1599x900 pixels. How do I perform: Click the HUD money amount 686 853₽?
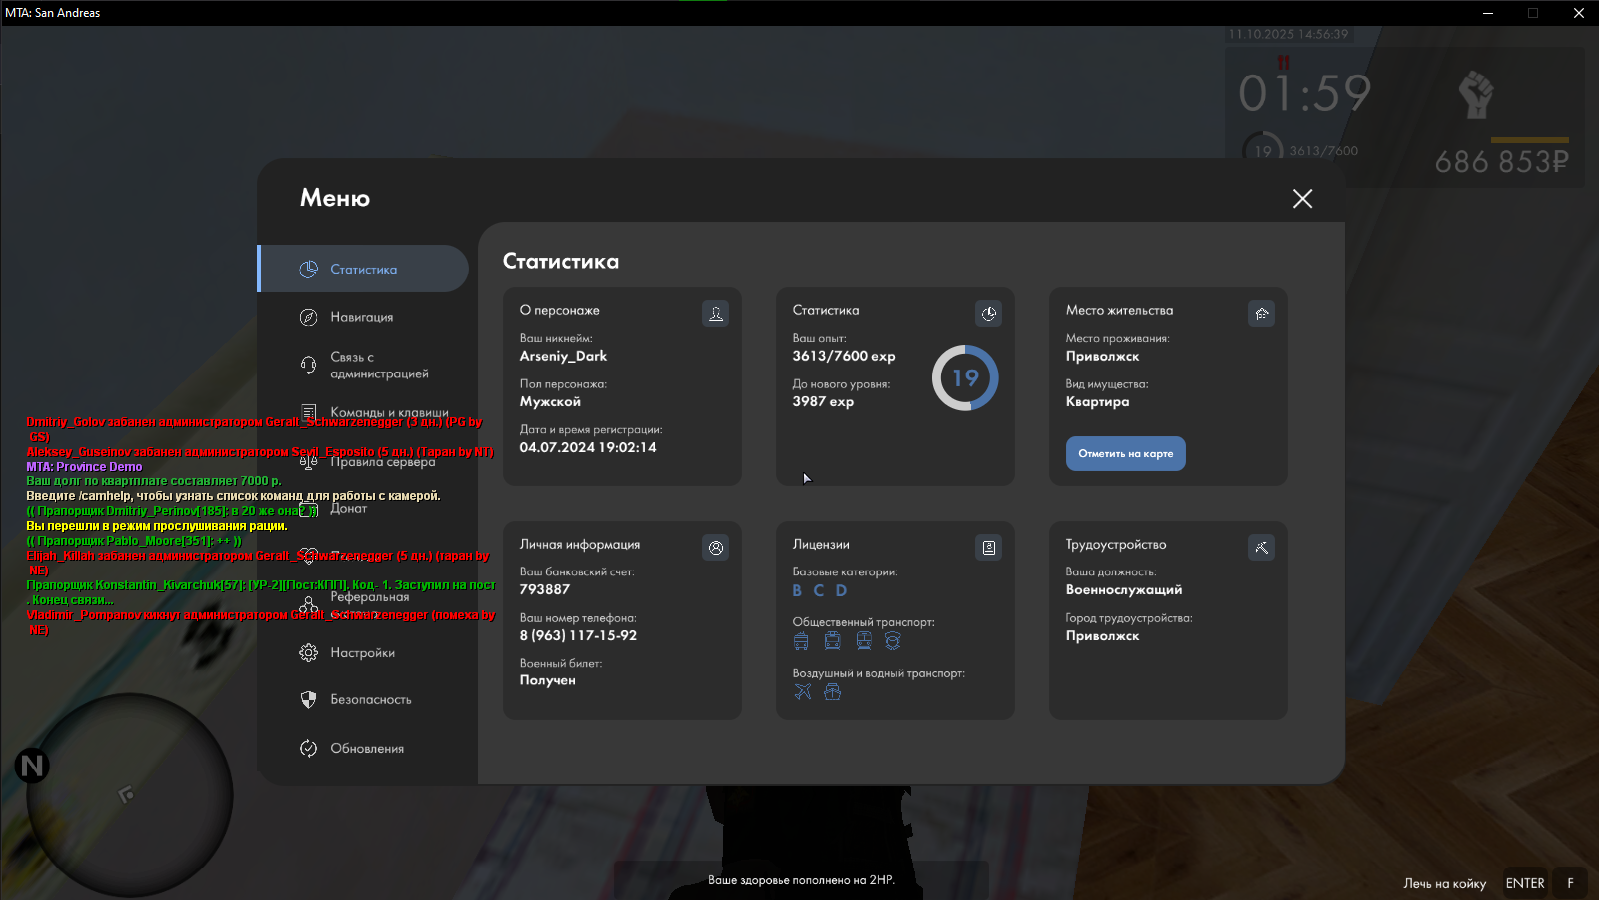[x=1501, y=162]
